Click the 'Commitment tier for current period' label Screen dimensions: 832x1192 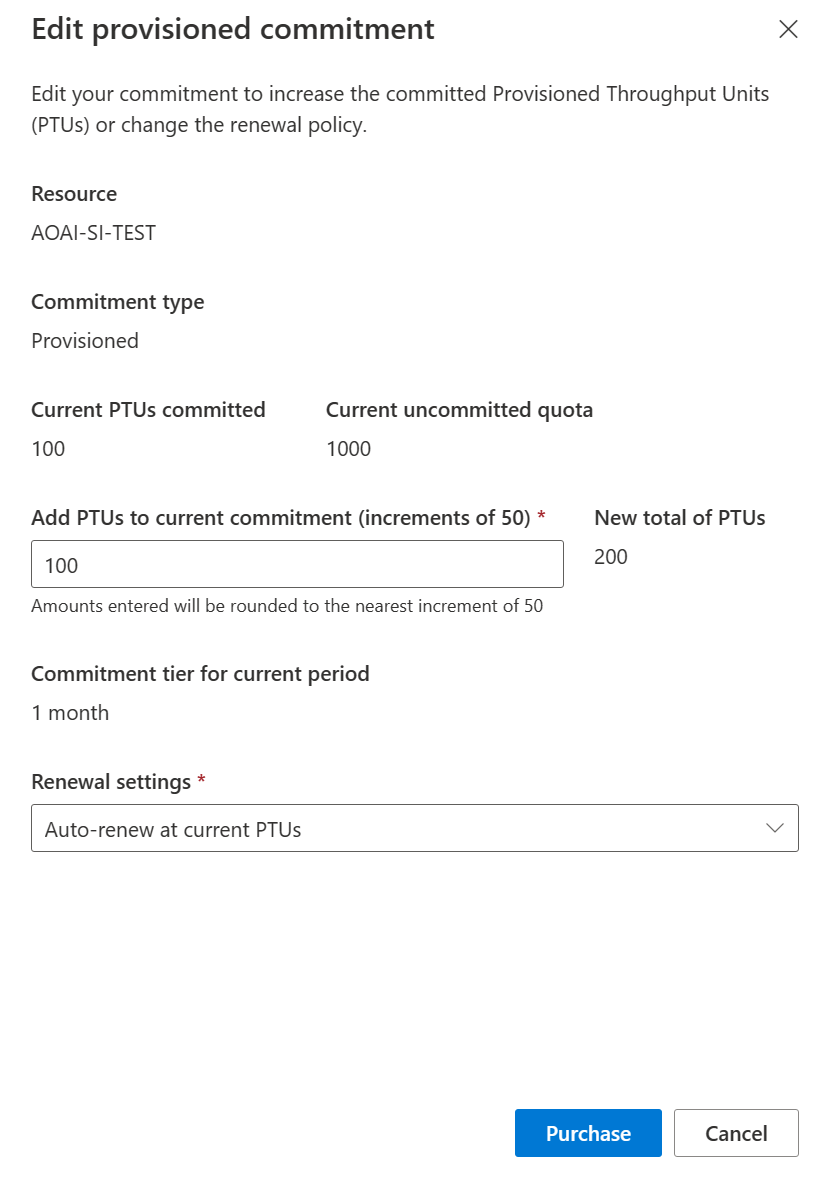point(200,674)
